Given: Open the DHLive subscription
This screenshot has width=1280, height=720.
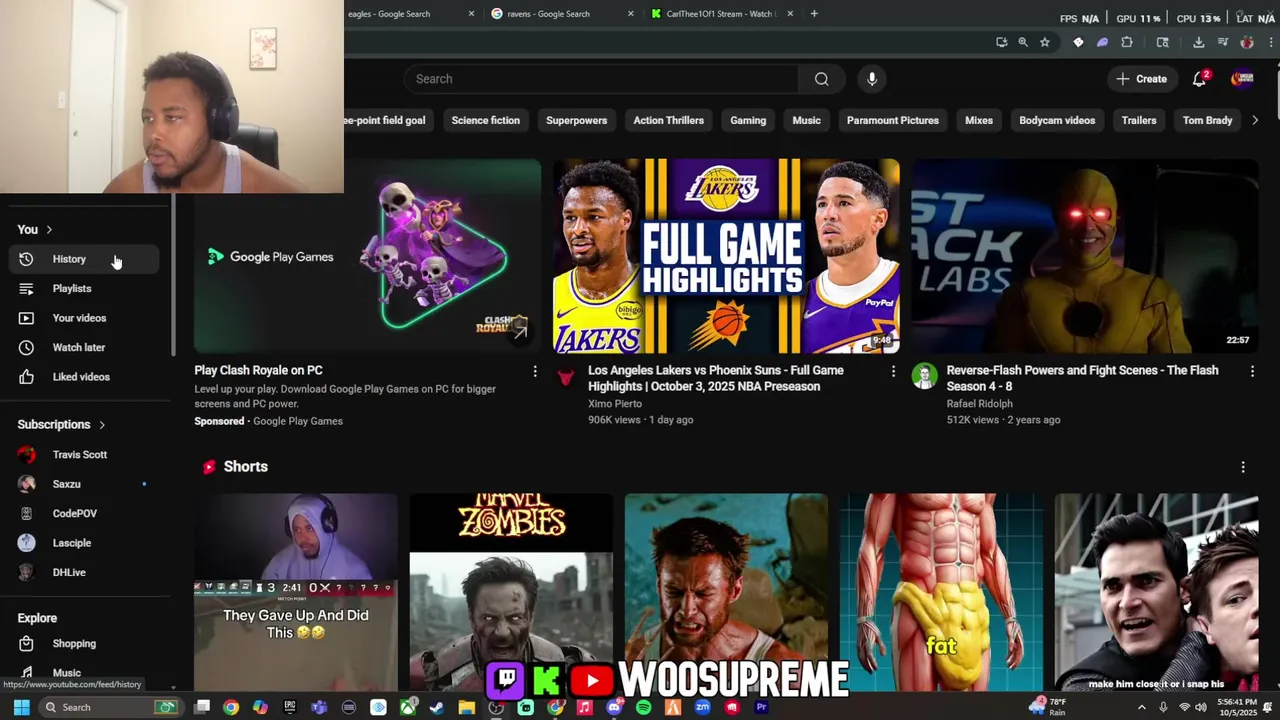Looking at the screenshot, I should (85, 573).
